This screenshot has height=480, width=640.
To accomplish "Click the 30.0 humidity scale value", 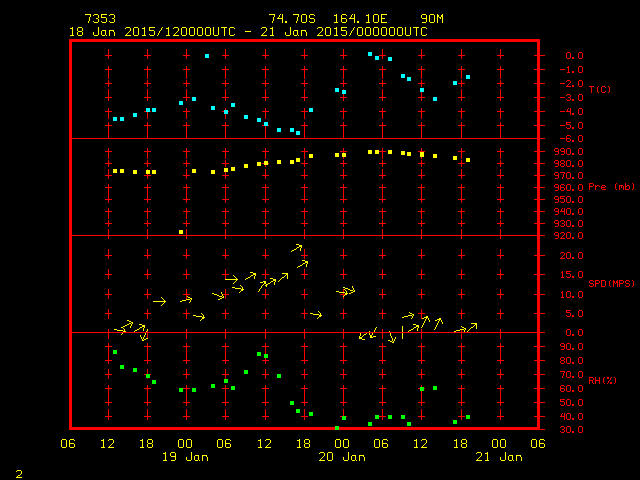I will (x=568, y=430).
